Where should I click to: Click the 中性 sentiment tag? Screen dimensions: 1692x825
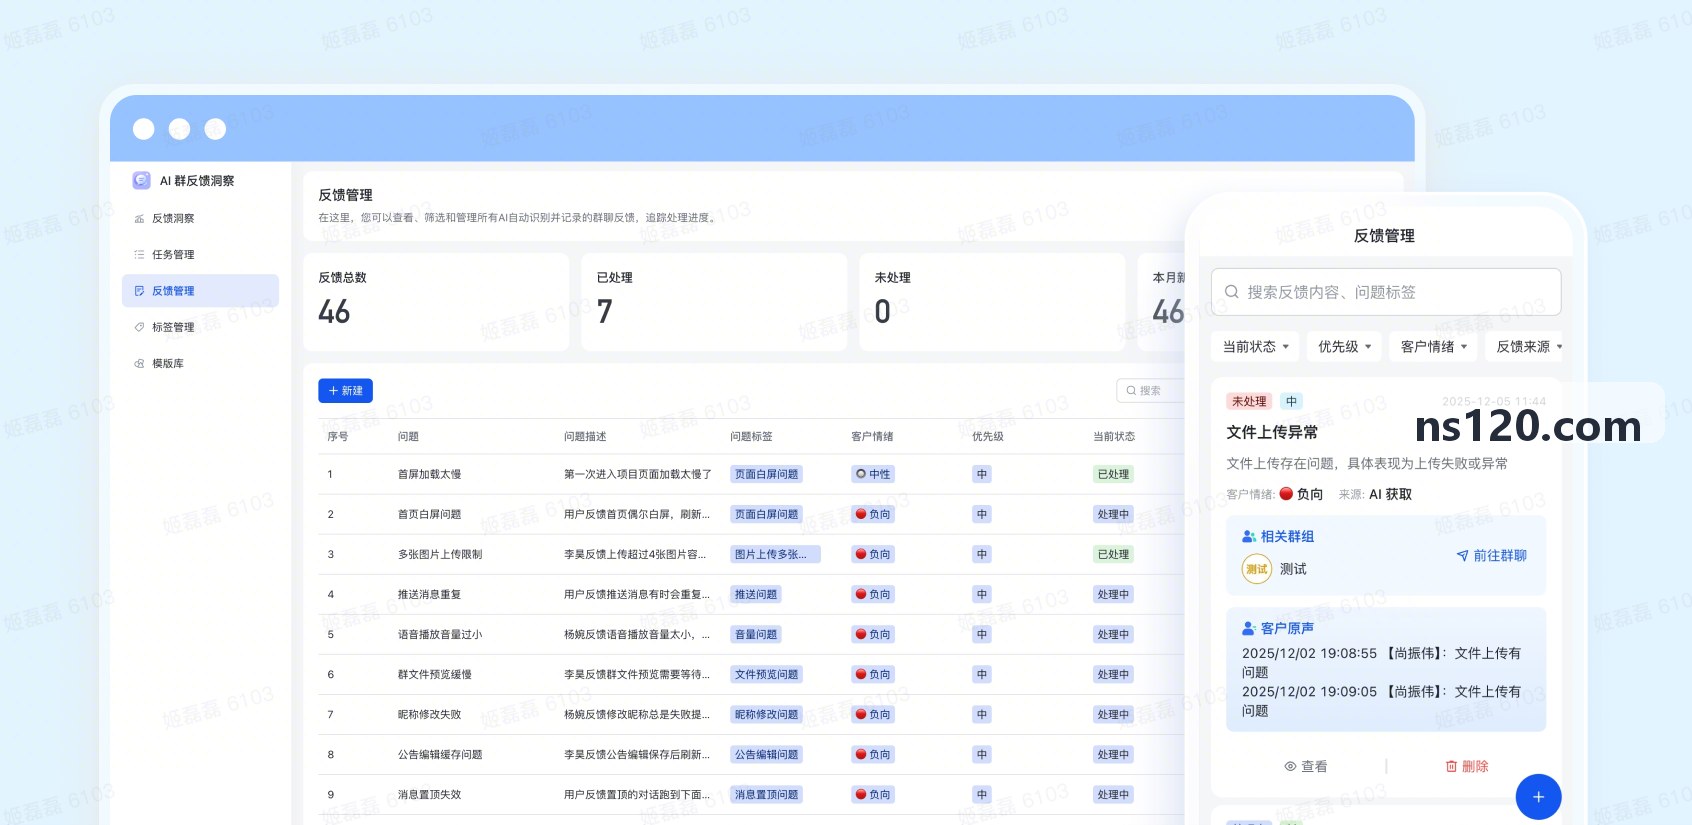click(873, 475)
